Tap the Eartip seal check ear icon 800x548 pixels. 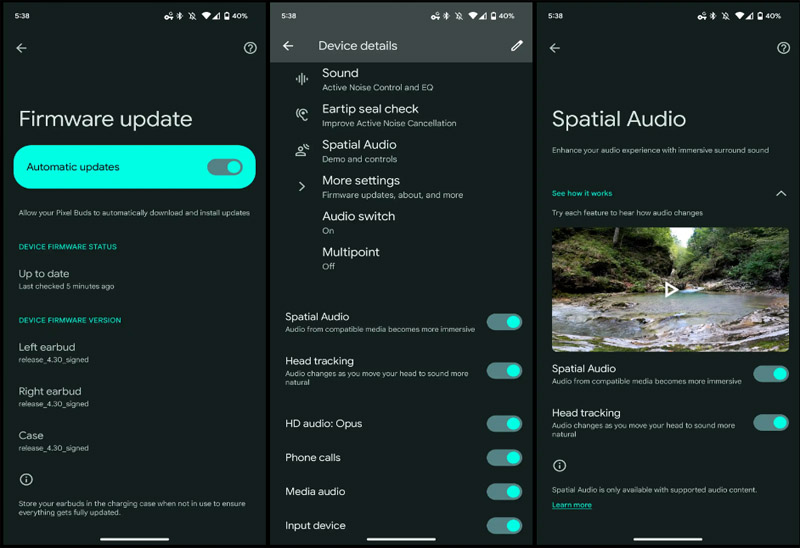tap(302, 115)
